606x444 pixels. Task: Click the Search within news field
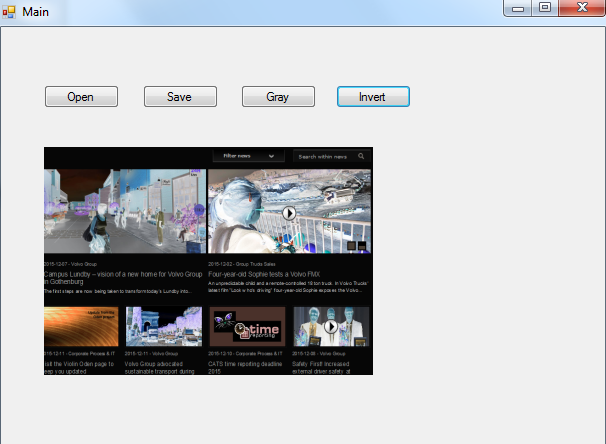click(331, 157)
